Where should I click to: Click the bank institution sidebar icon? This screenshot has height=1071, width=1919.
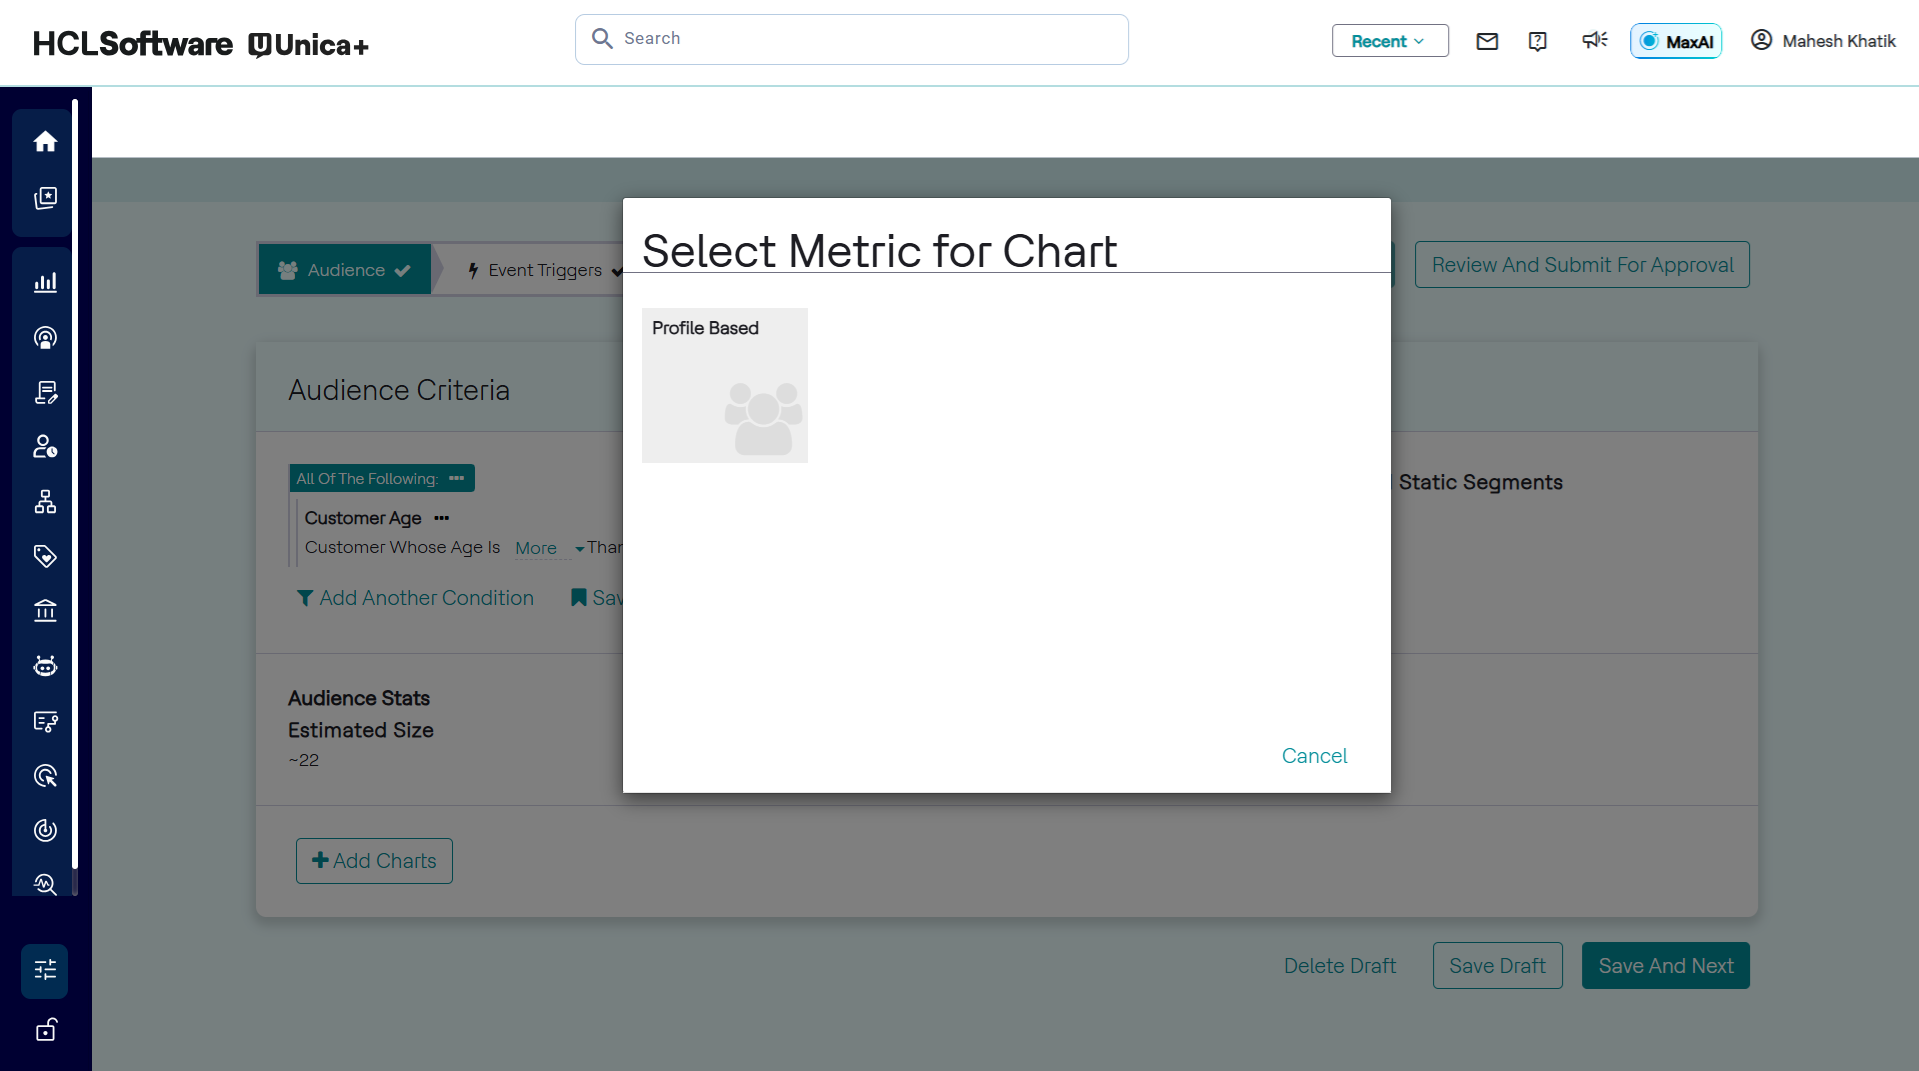coord(45,611)
